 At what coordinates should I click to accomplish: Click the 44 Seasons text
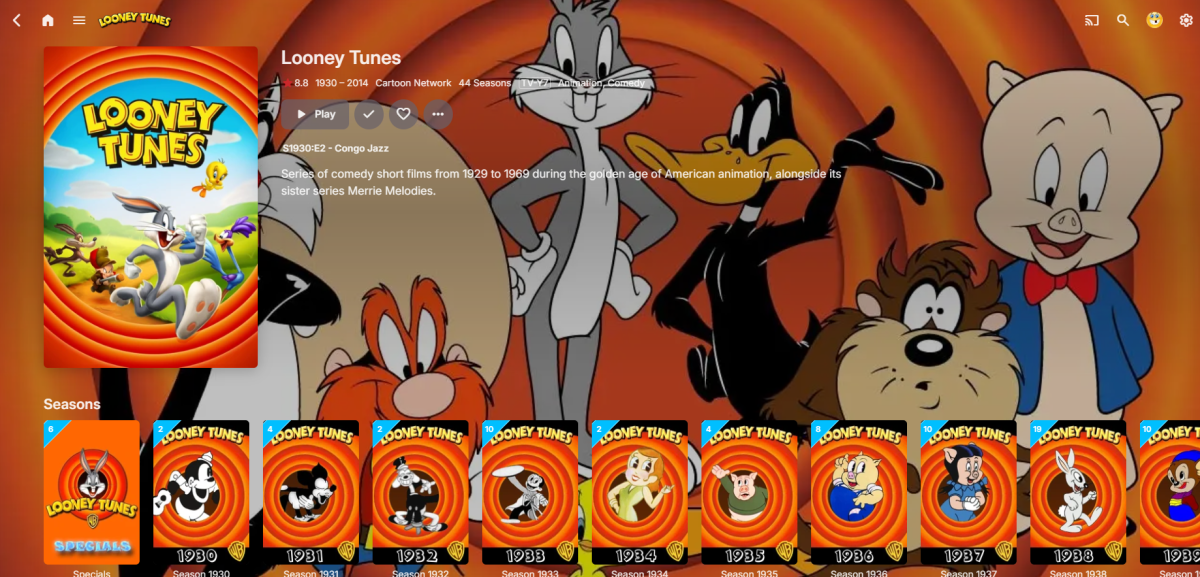(x=485, y=83)
